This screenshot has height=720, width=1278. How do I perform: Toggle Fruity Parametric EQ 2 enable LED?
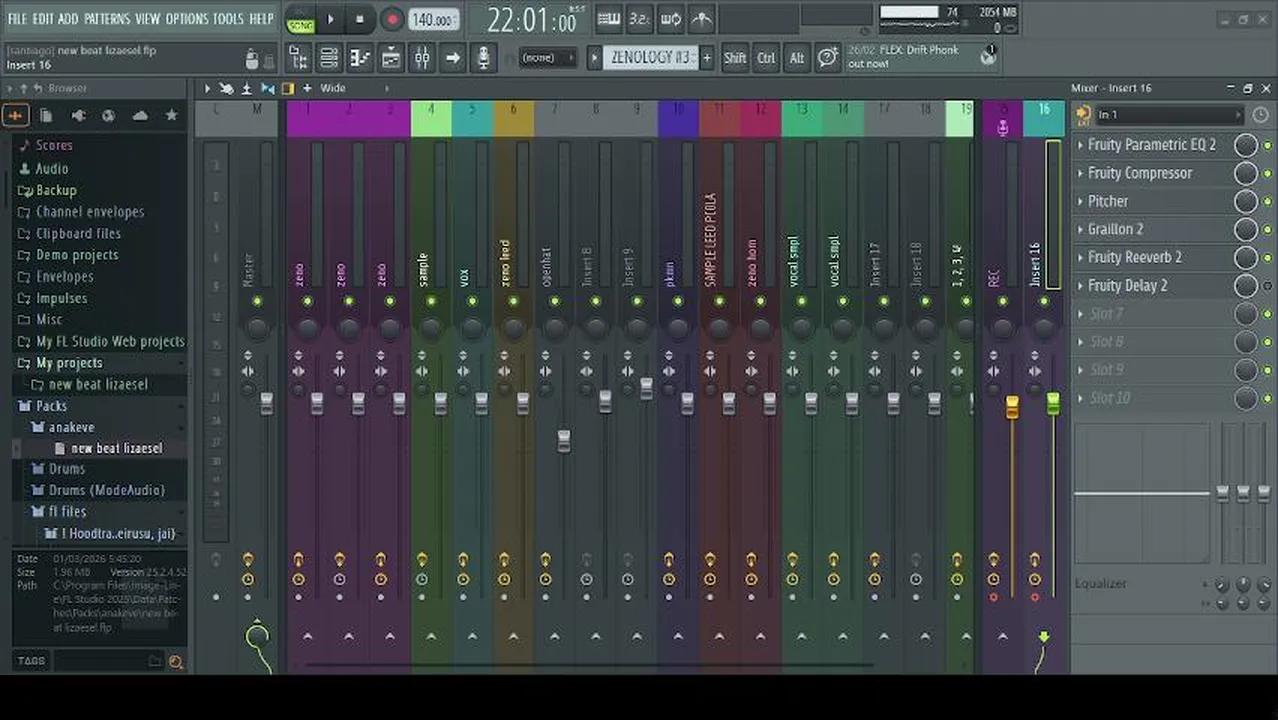[x=1268, y=145]
